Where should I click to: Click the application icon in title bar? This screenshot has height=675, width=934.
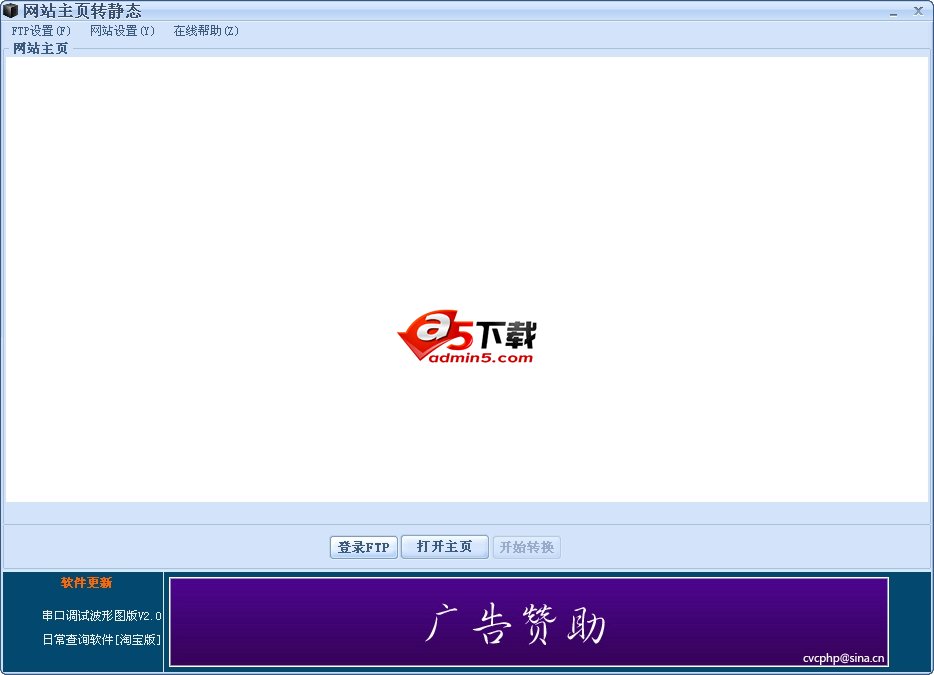(x=11, y=10)
